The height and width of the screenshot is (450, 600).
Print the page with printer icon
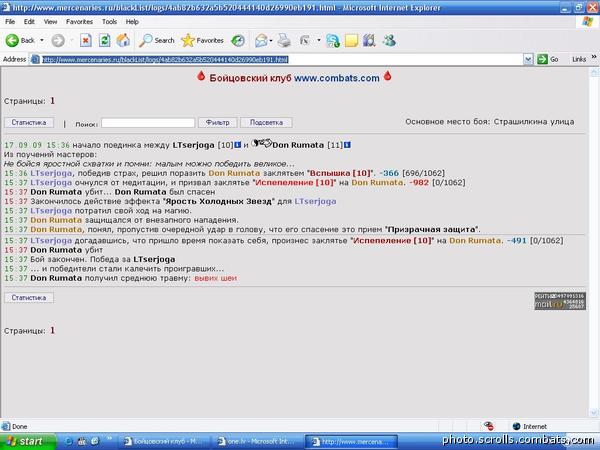click(284, 40)
